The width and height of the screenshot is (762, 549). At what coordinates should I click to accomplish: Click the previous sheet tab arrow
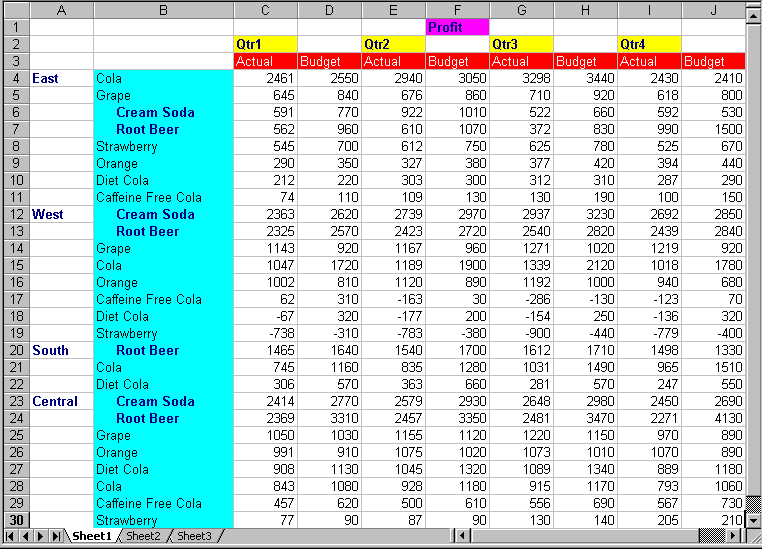[25, 537]
